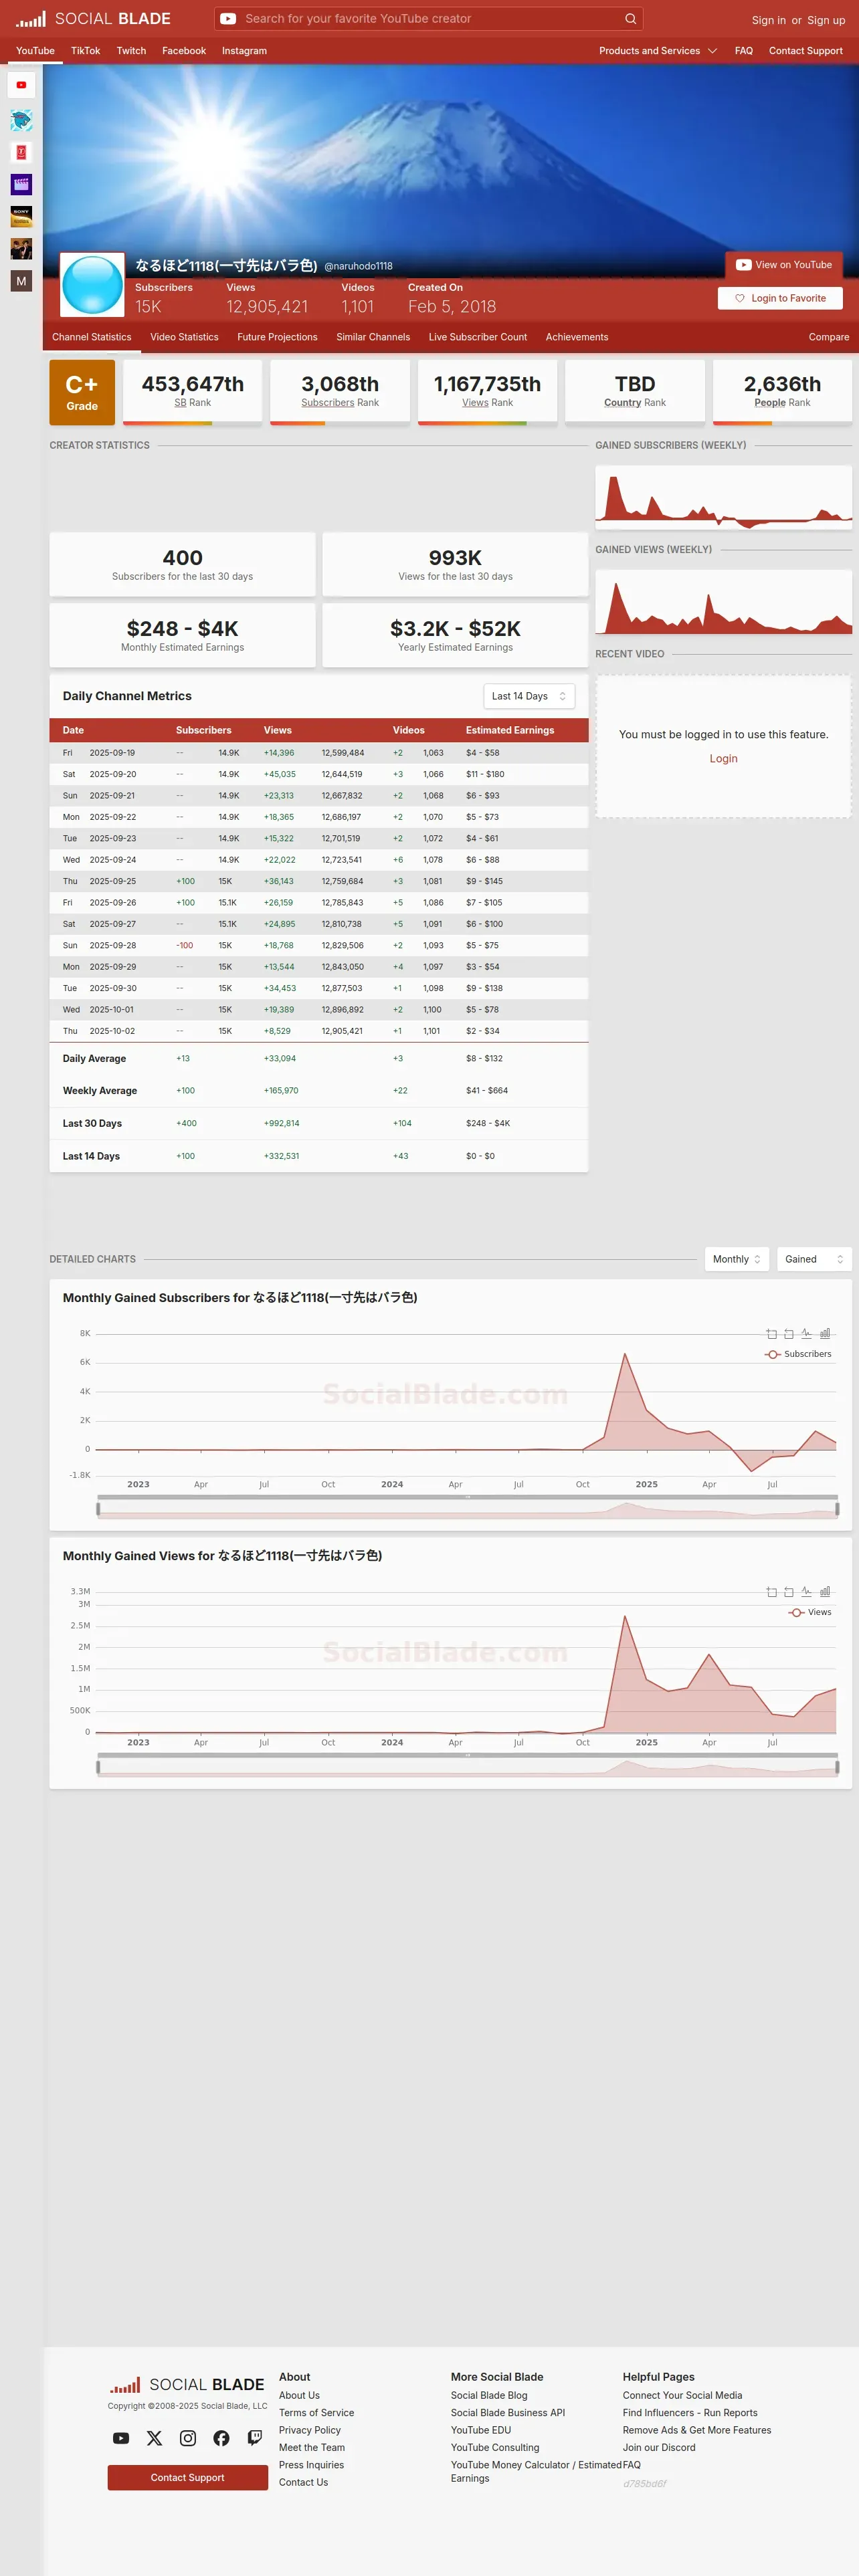This screenshot has width=859, height=2576.
Task: Click the 2025-09-25 date cell
Action: point(113,881)
